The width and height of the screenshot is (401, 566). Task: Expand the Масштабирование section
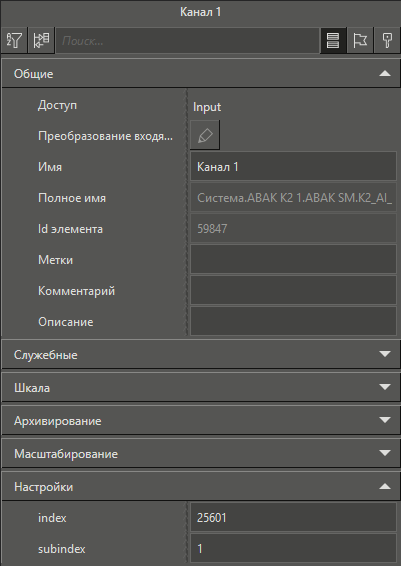pyautogui.click(x=201, y=453)
